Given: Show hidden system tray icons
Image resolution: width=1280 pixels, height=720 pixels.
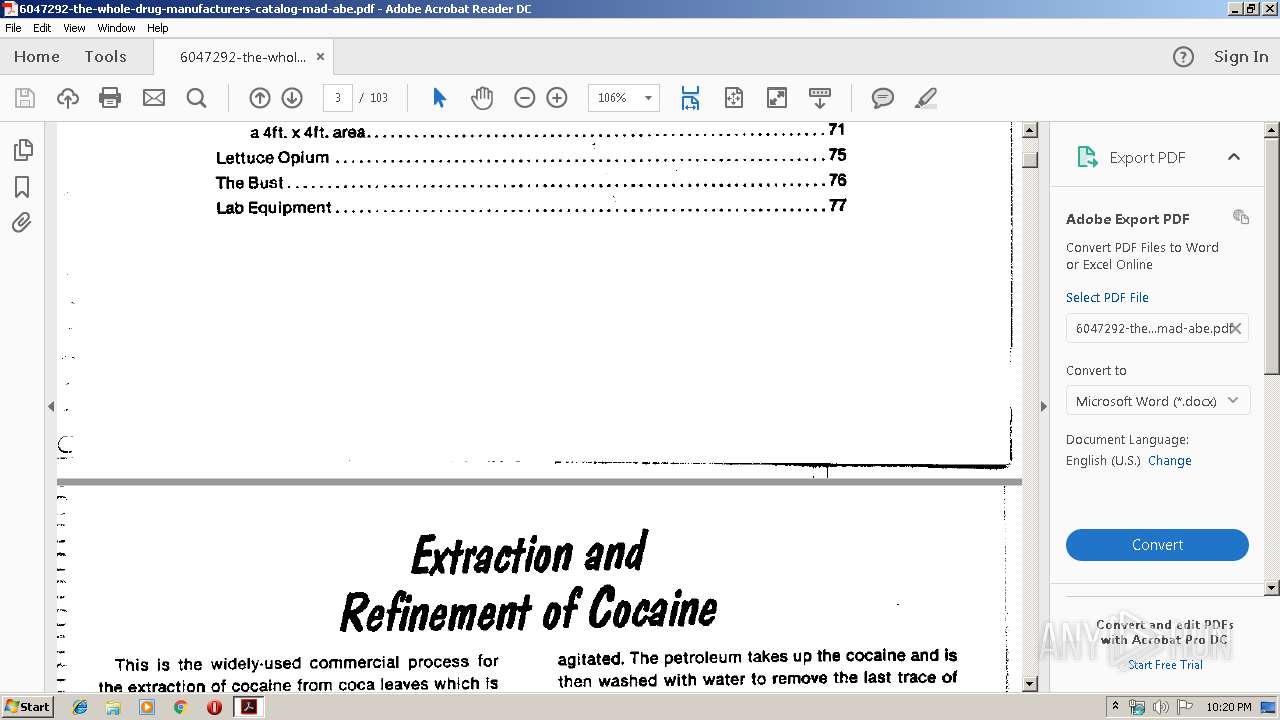Looking at the screenshot, I should click(1115, 706).
